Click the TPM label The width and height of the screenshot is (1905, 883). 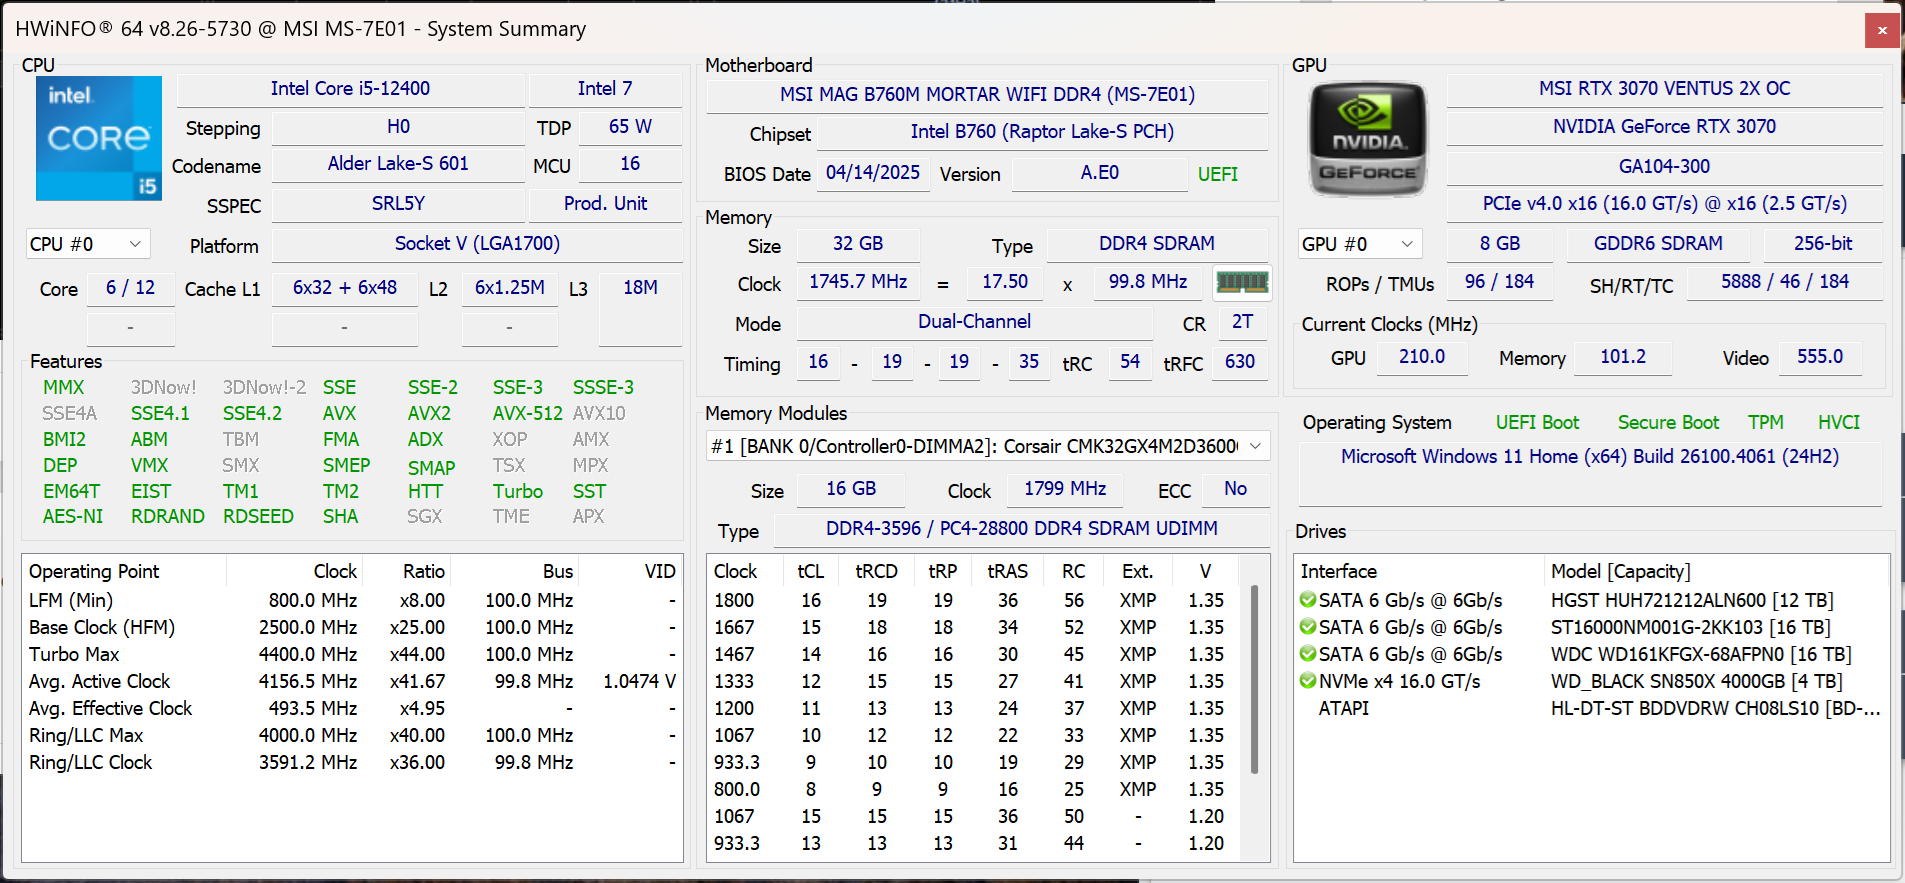tap(1765, 423)
